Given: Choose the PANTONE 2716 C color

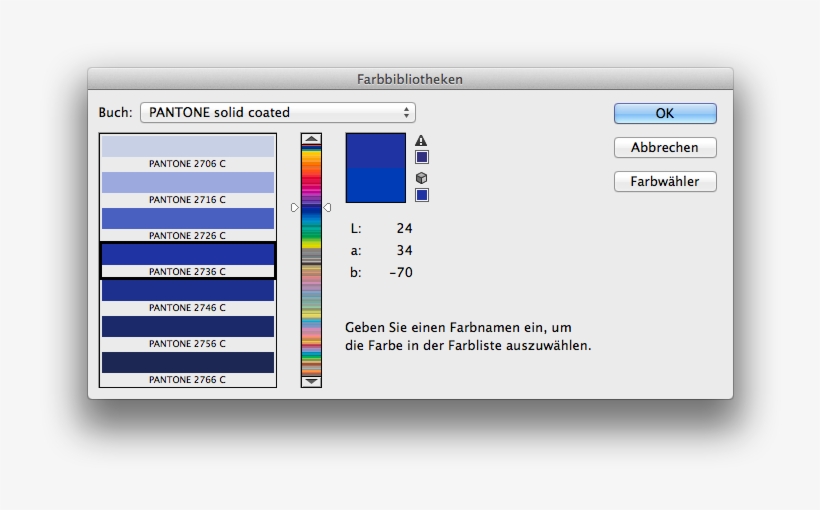Looking at the screenshot, I should coord(188,188).
